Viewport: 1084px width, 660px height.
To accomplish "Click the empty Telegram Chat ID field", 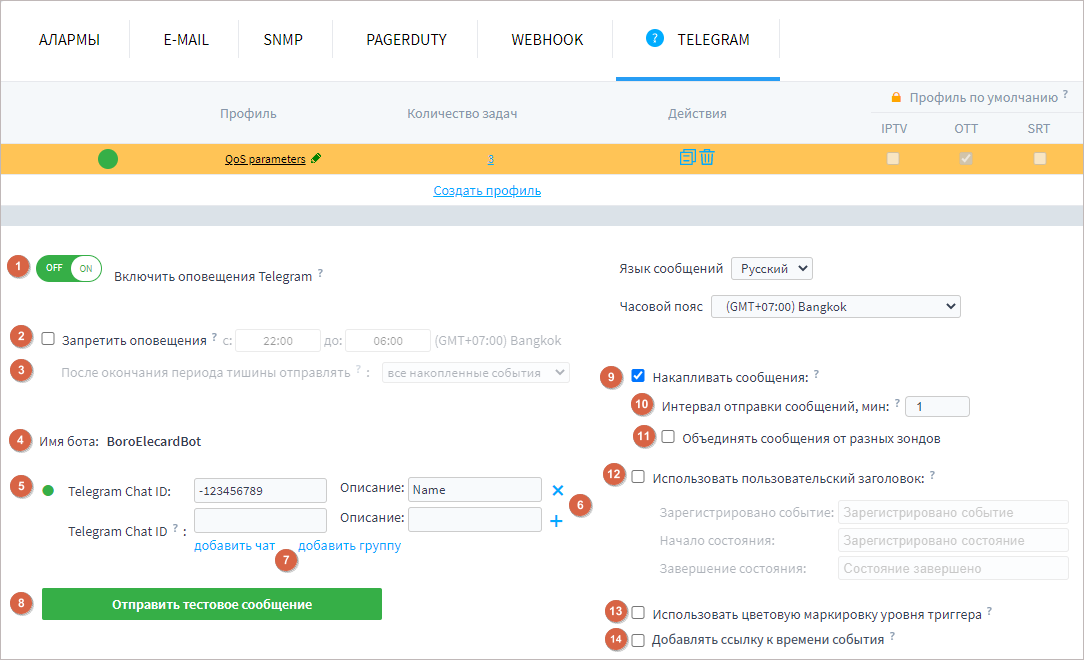I will (260, 519).
